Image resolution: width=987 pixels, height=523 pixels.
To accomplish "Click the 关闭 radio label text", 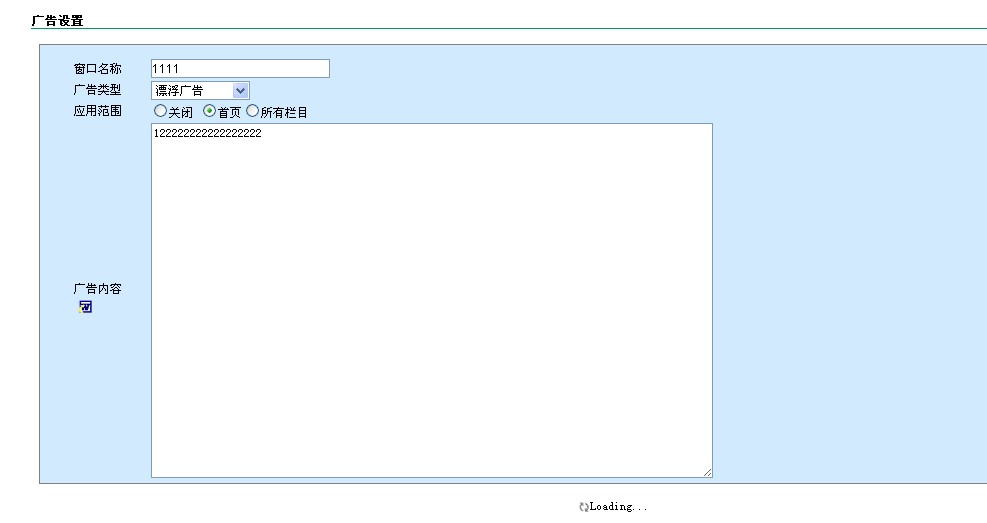I will (180, 112).
